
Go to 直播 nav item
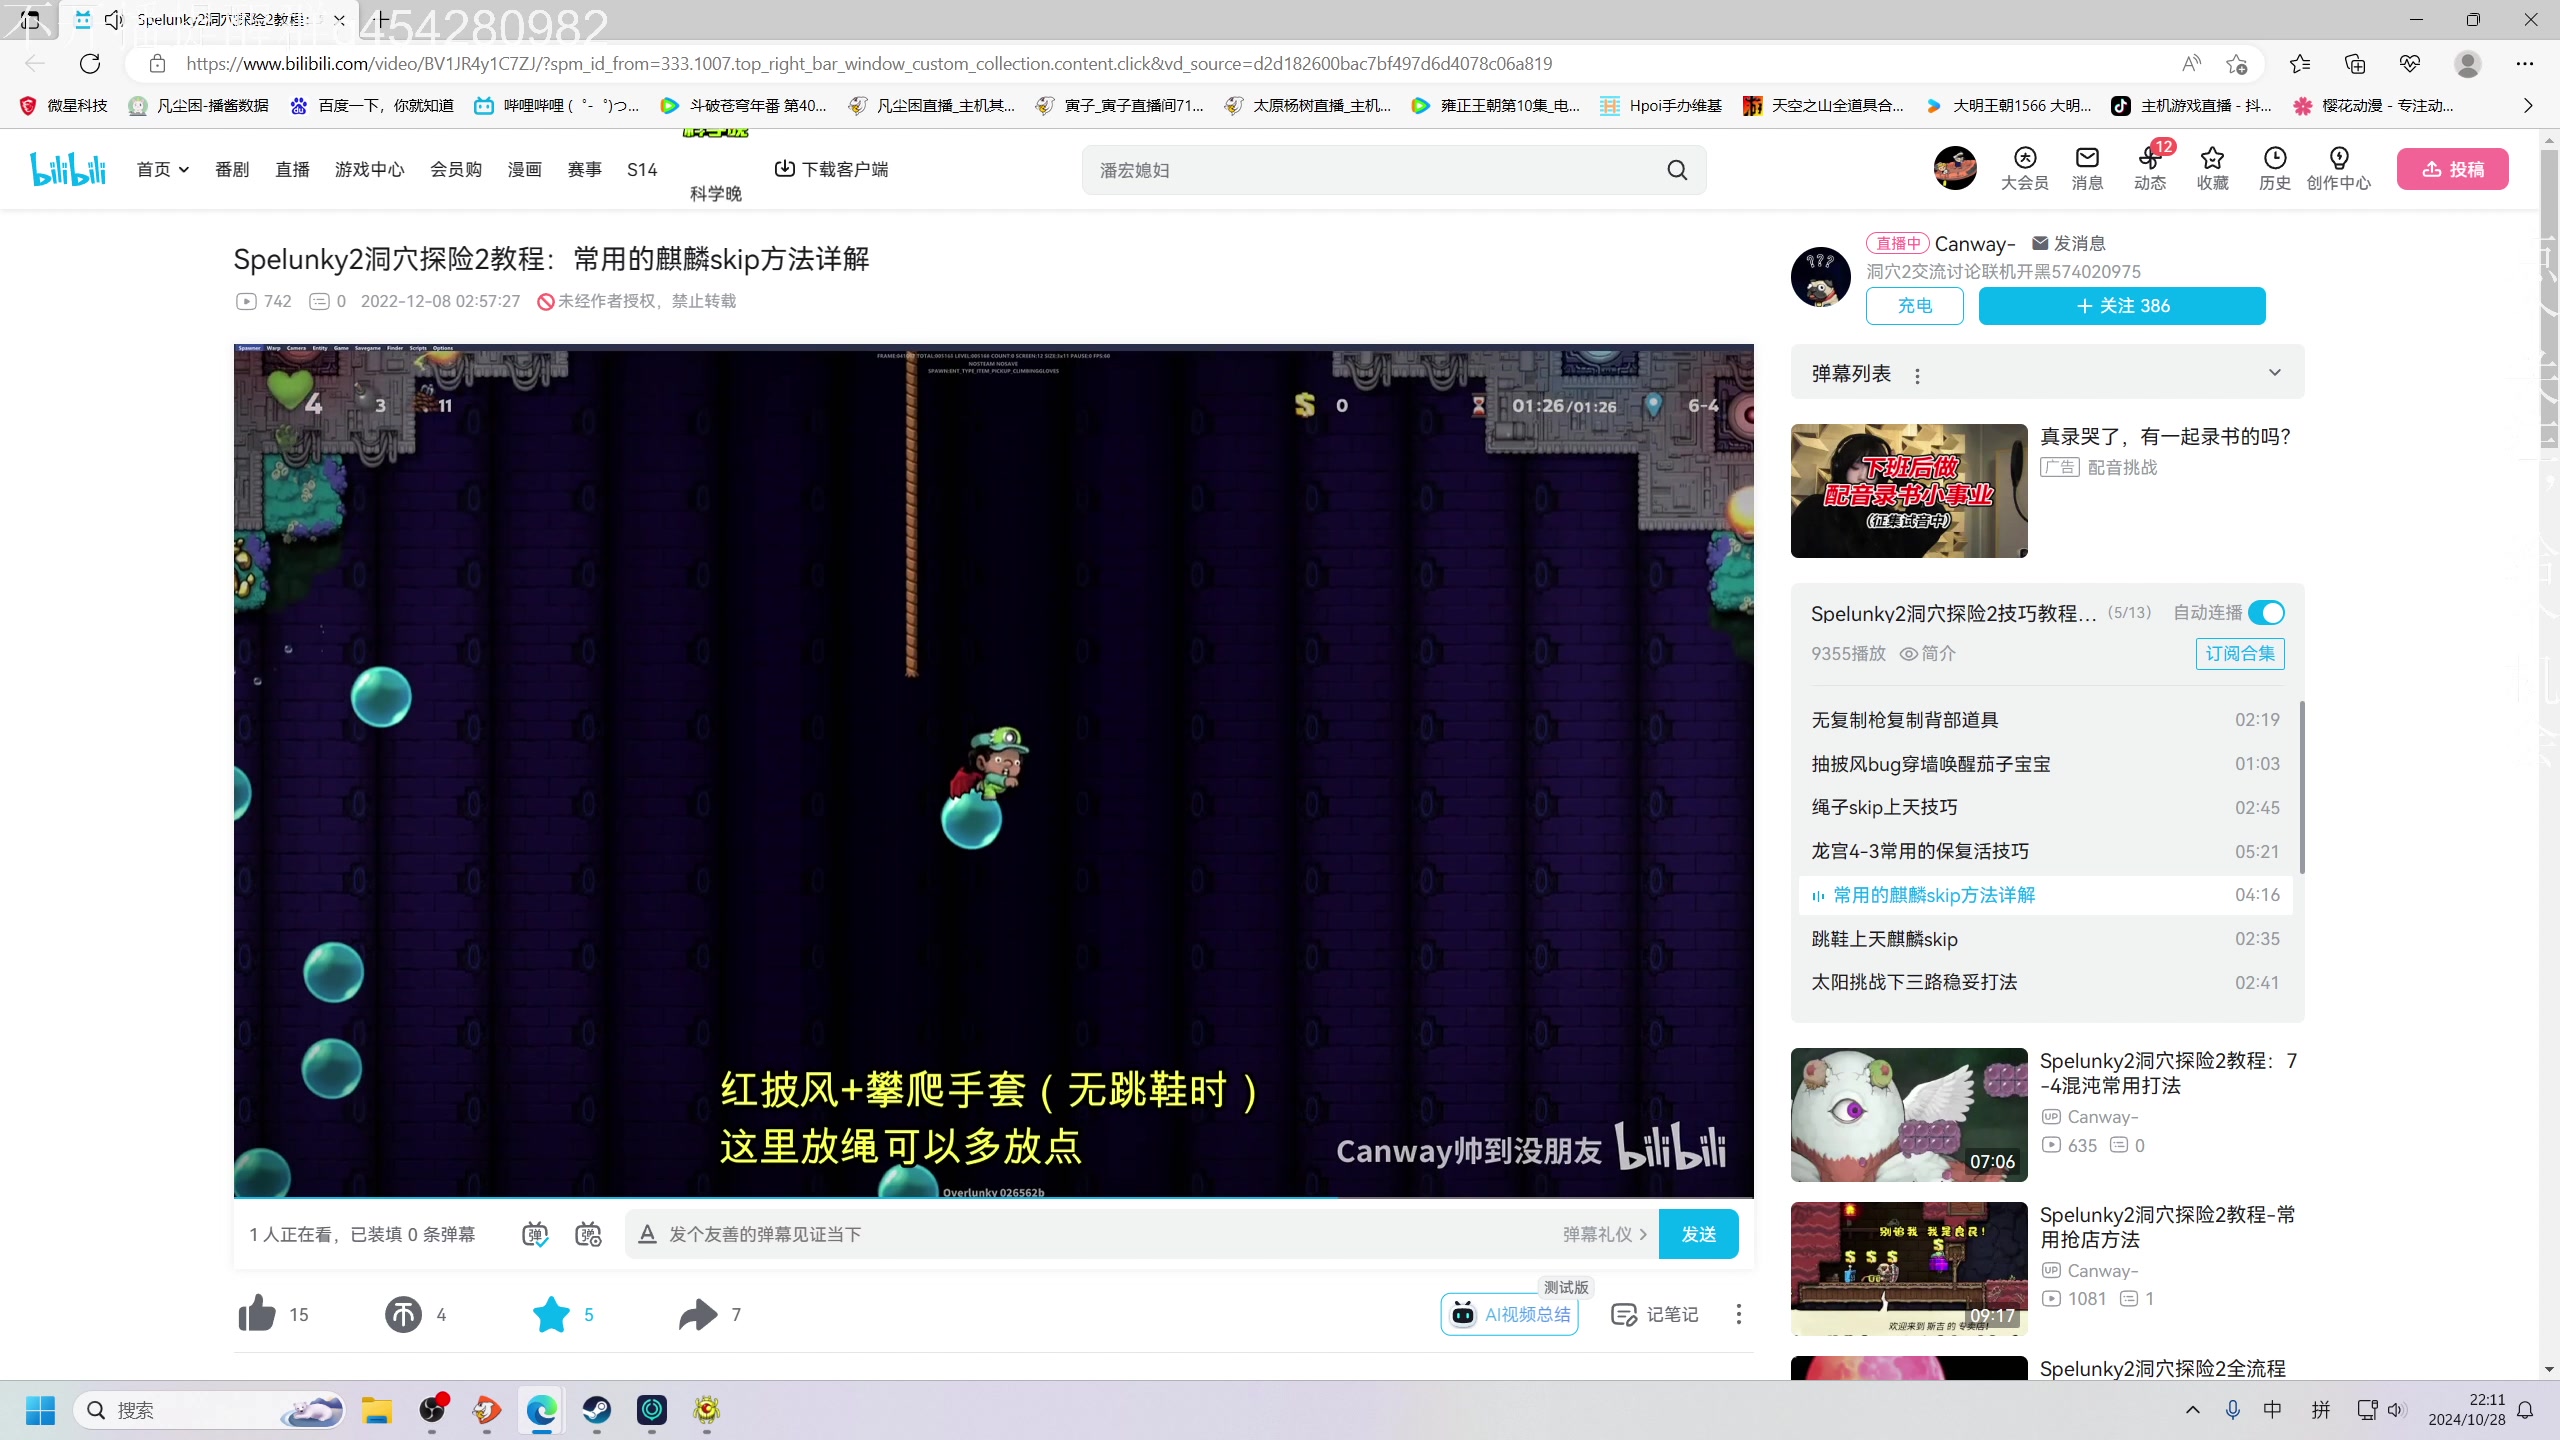pos(292,169)
